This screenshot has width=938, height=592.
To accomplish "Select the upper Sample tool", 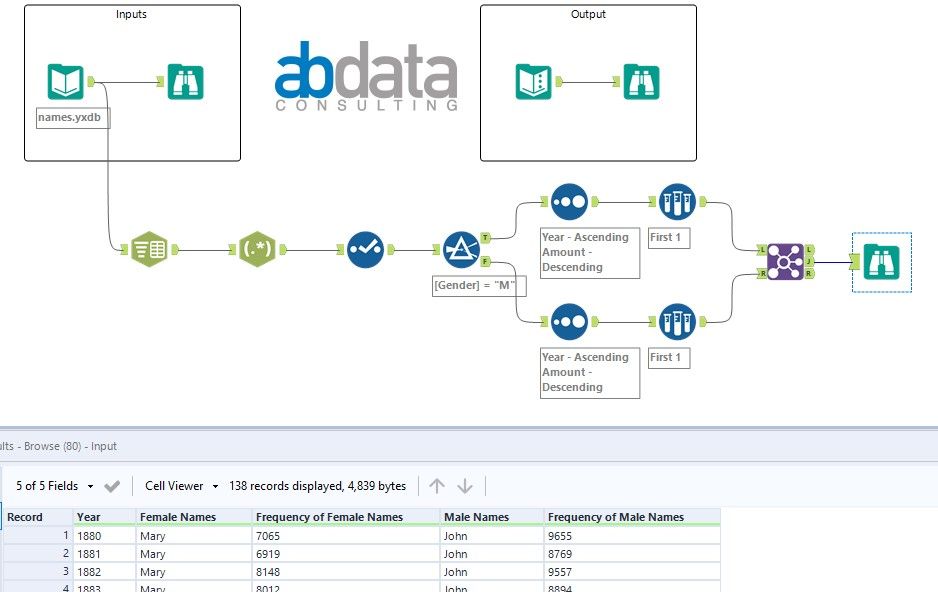I will pos(677,202).
